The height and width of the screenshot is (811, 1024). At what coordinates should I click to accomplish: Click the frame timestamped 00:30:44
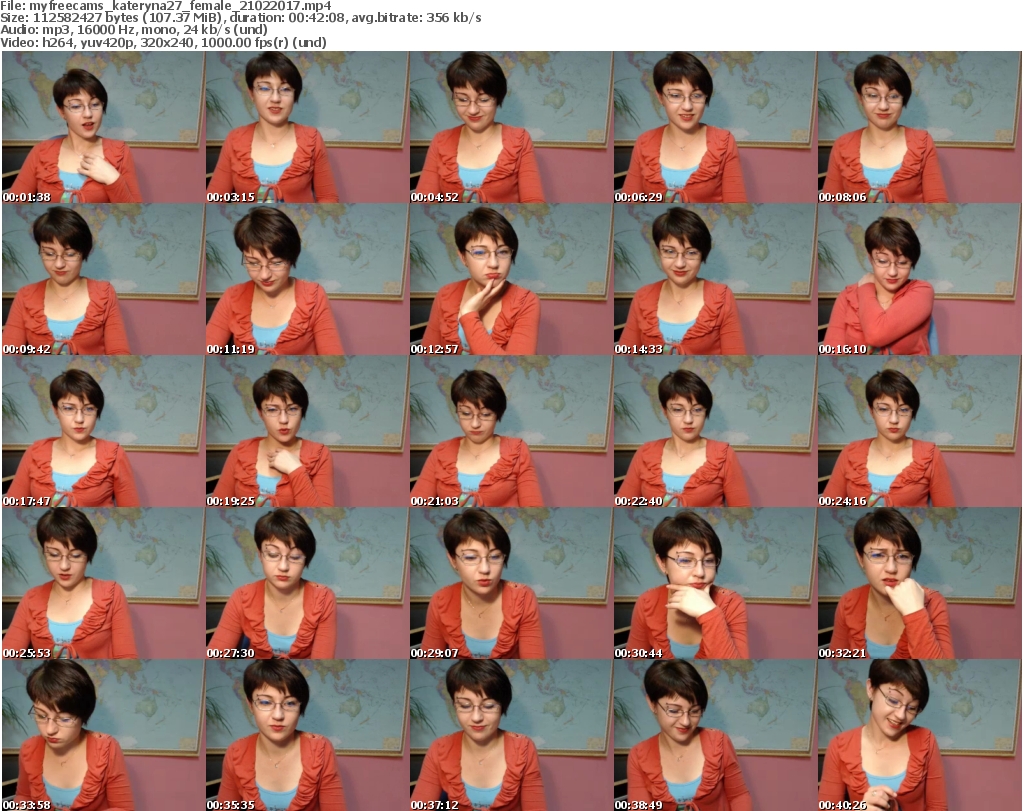[715, 584]
